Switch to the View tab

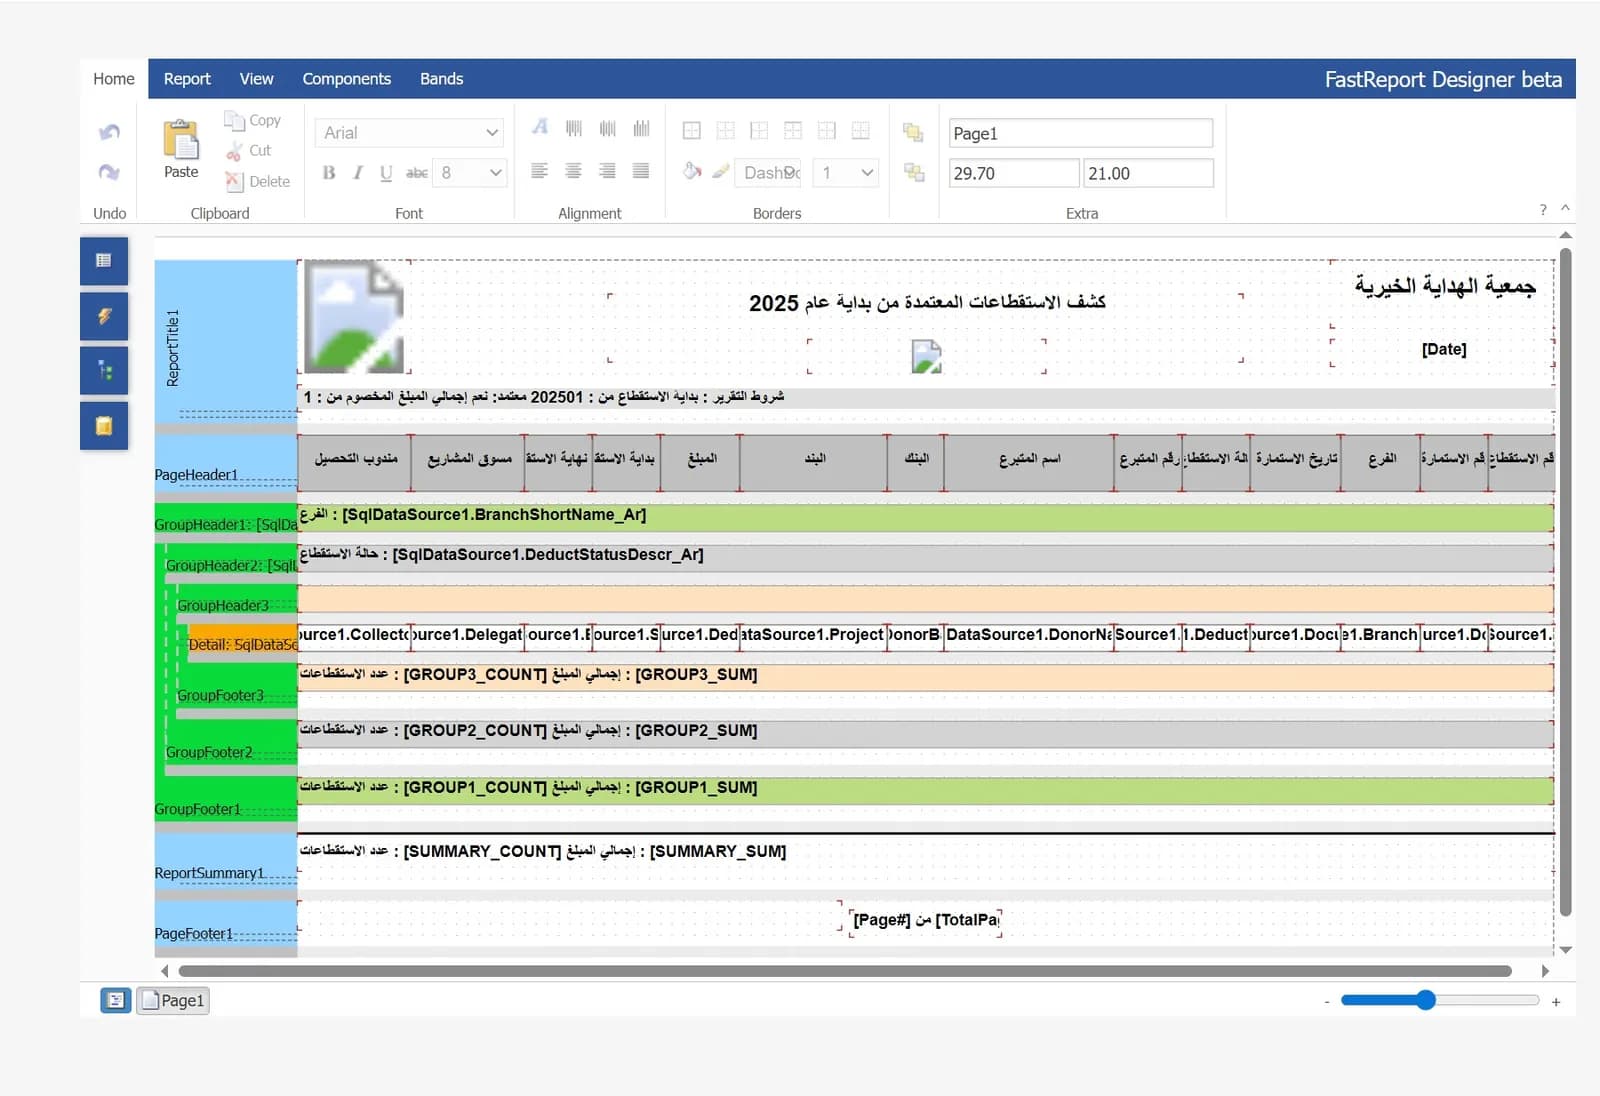click(256, 79)
